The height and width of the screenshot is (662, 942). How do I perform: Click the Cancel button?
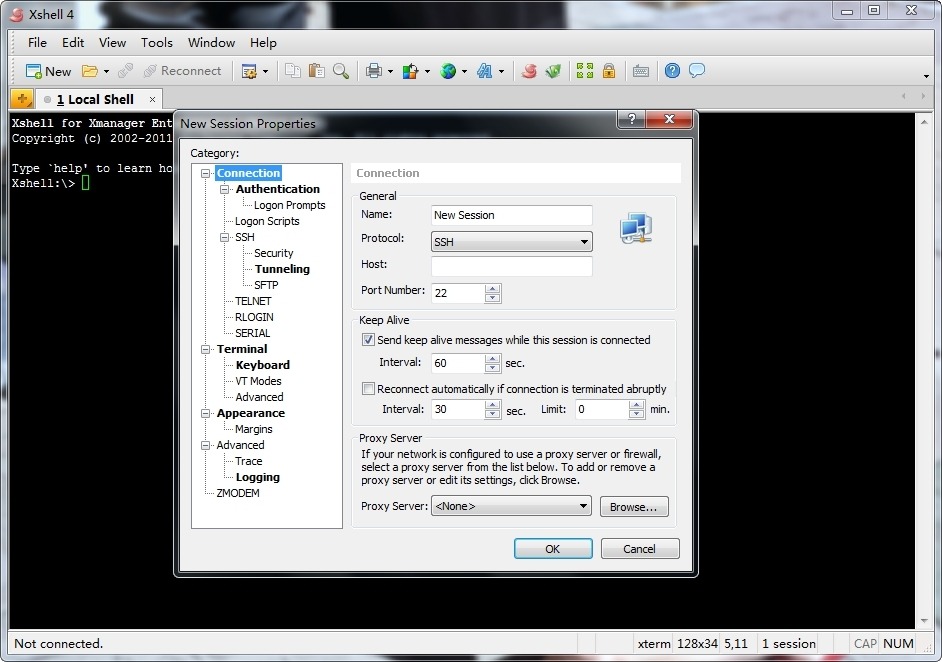(640, 548)
